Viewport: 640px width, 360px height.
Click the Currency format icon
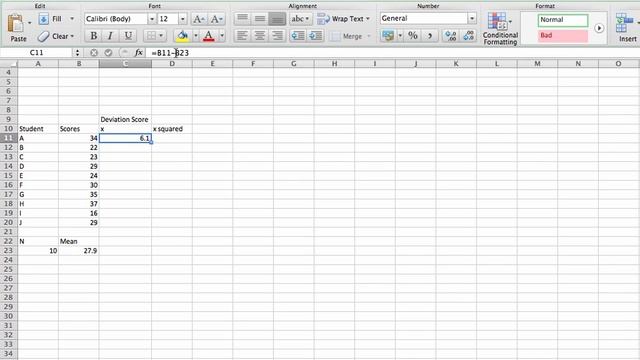(388, 36)
